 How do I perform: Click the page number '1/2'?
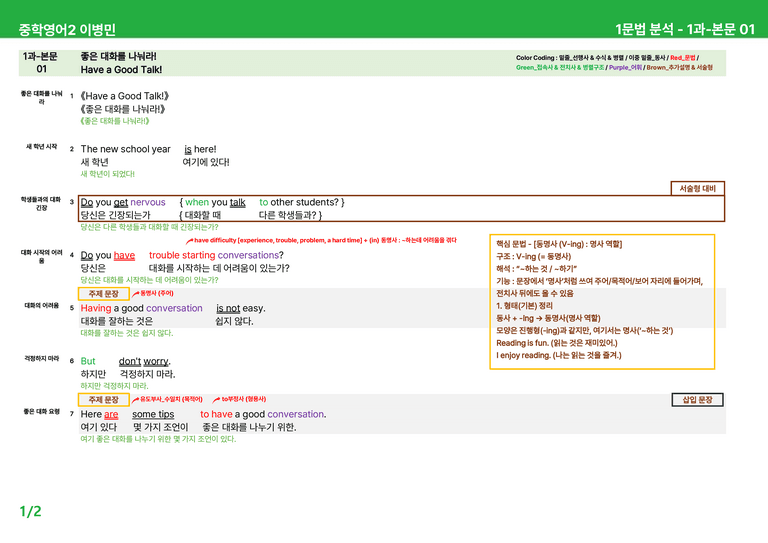(30, 512)
